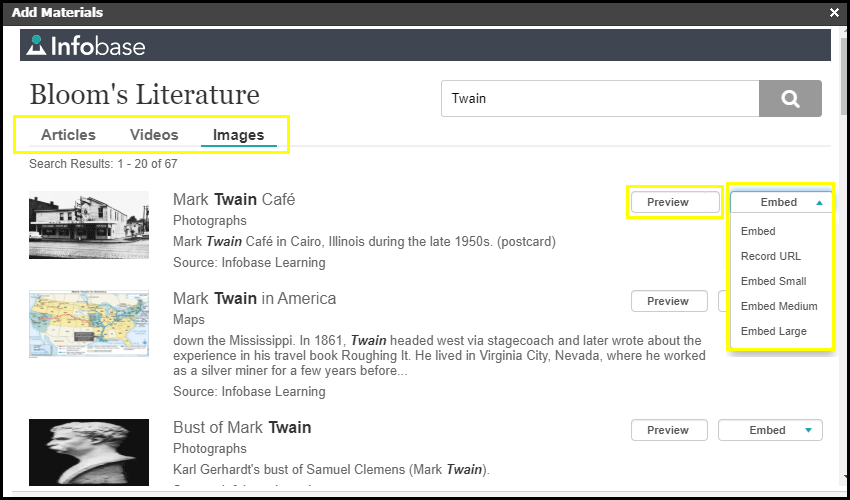
Task: Click the Infobase logo
Action: tap(86, 46)
